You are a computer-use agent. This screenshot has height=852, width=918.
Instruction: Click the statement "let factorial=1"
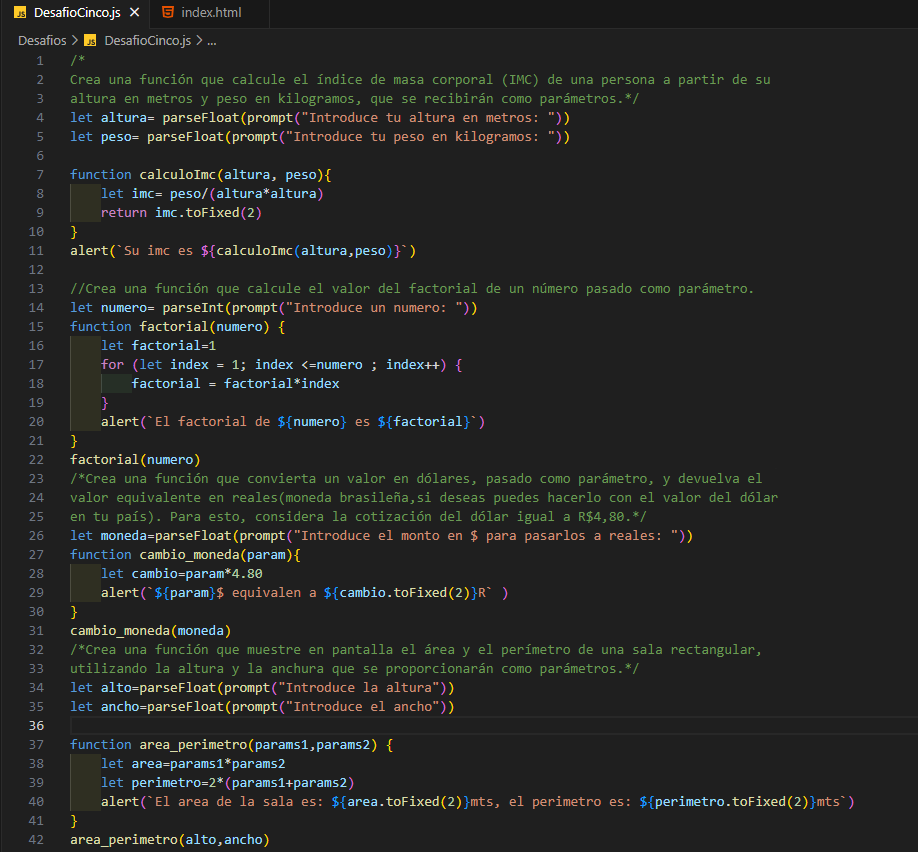pos(158,346)
